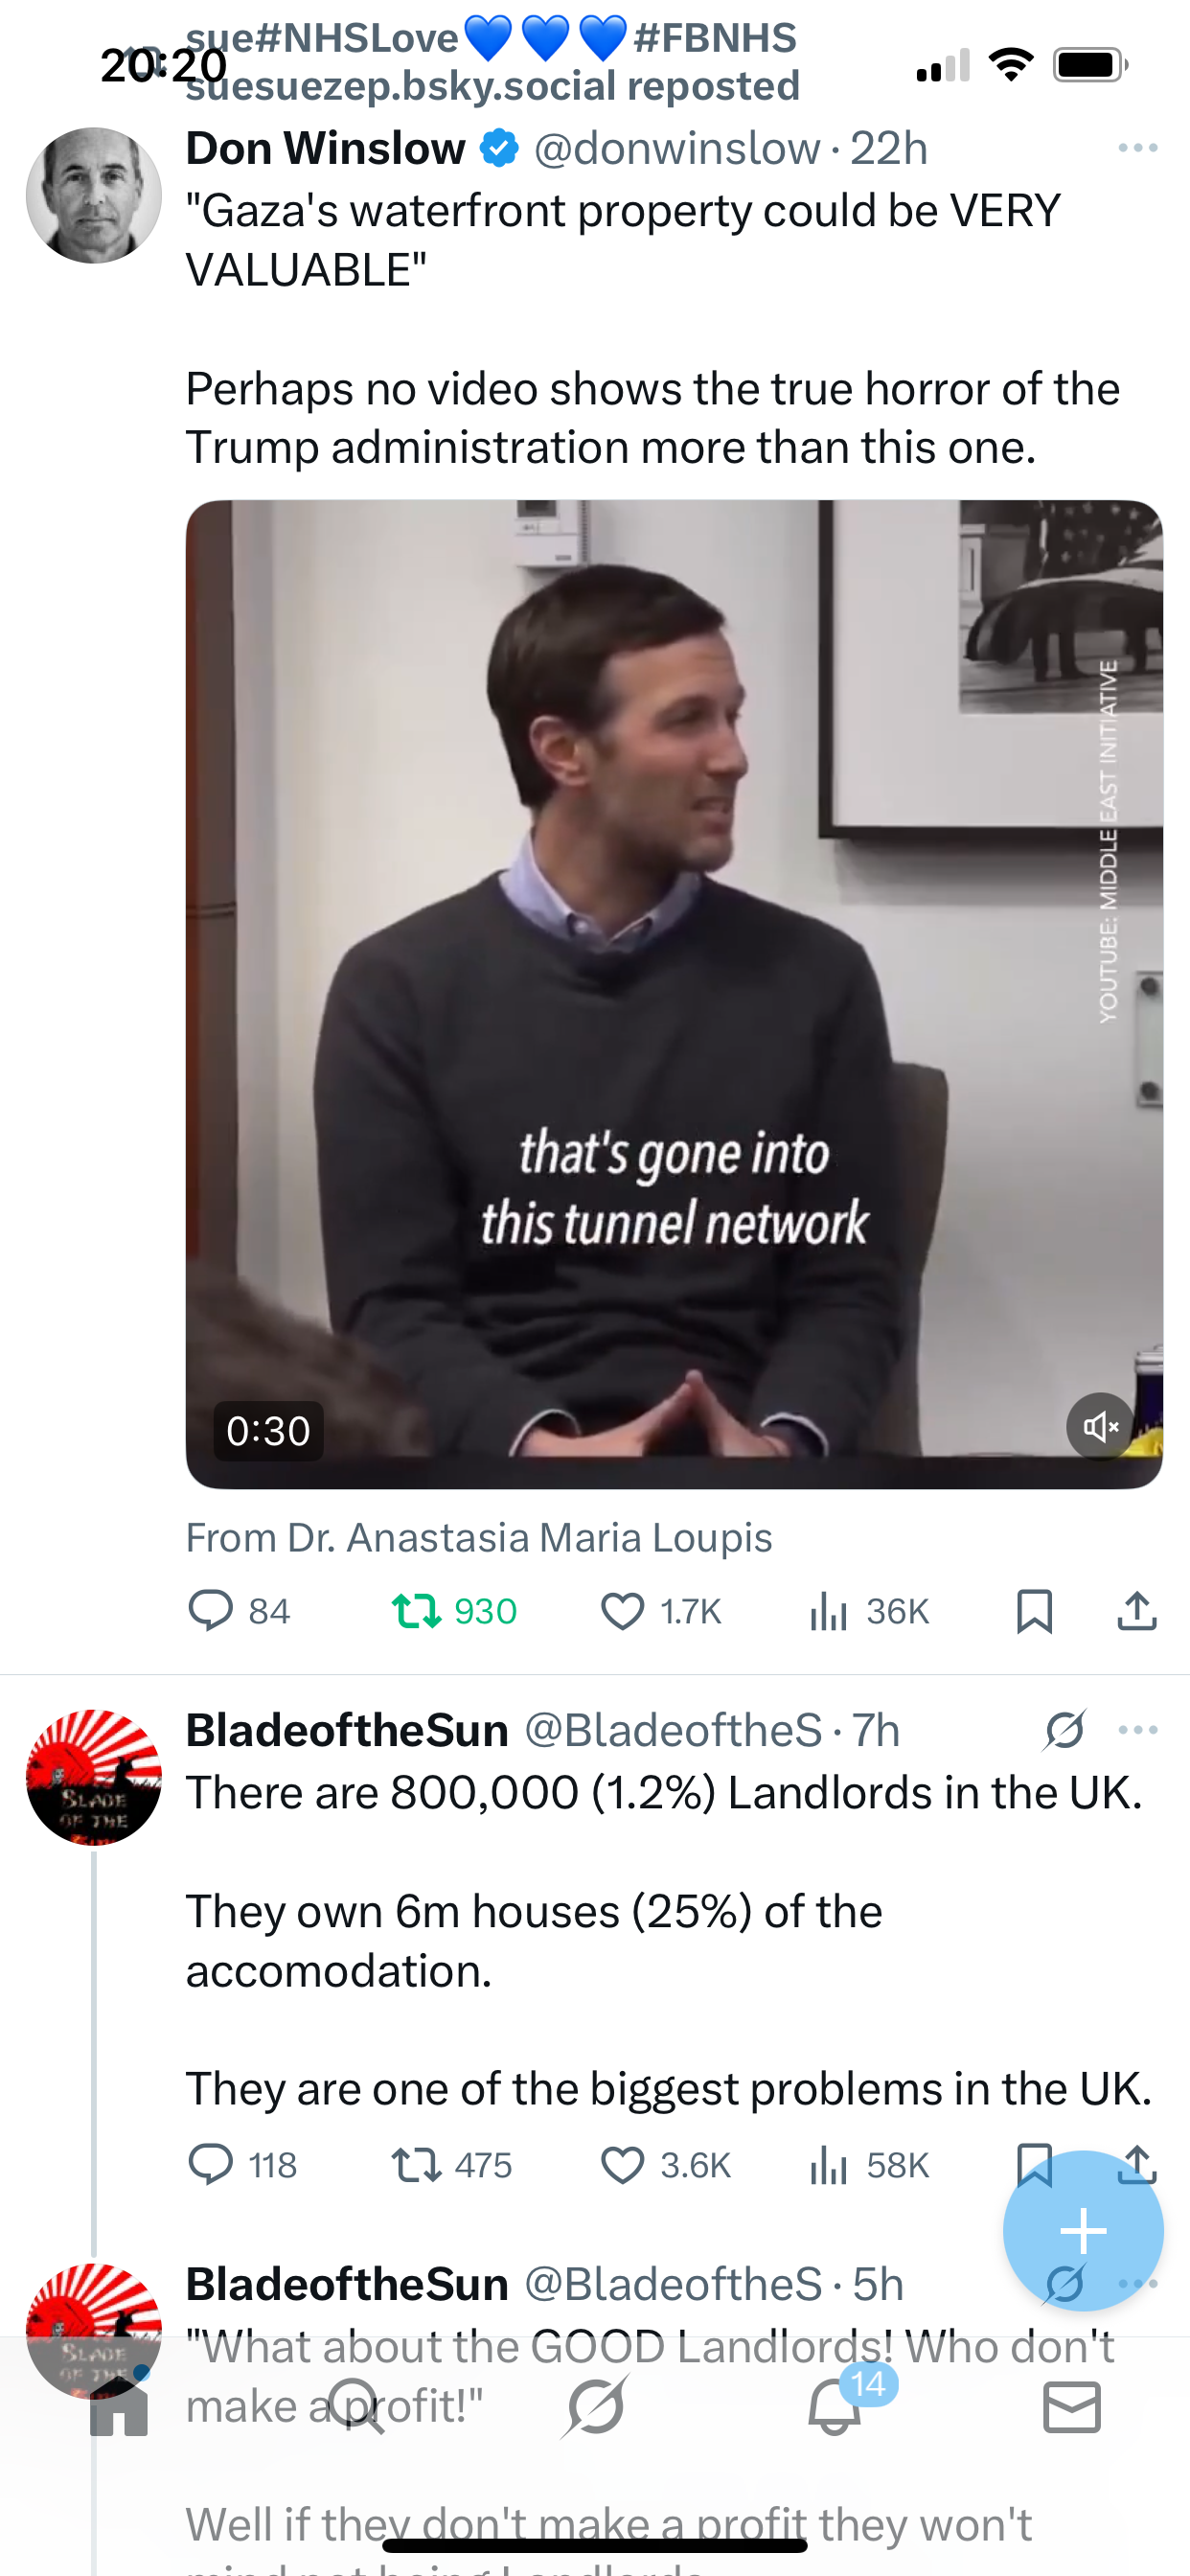1190x2576 pixels.
Task: Open the Search tab
Action: [357, 2407]
